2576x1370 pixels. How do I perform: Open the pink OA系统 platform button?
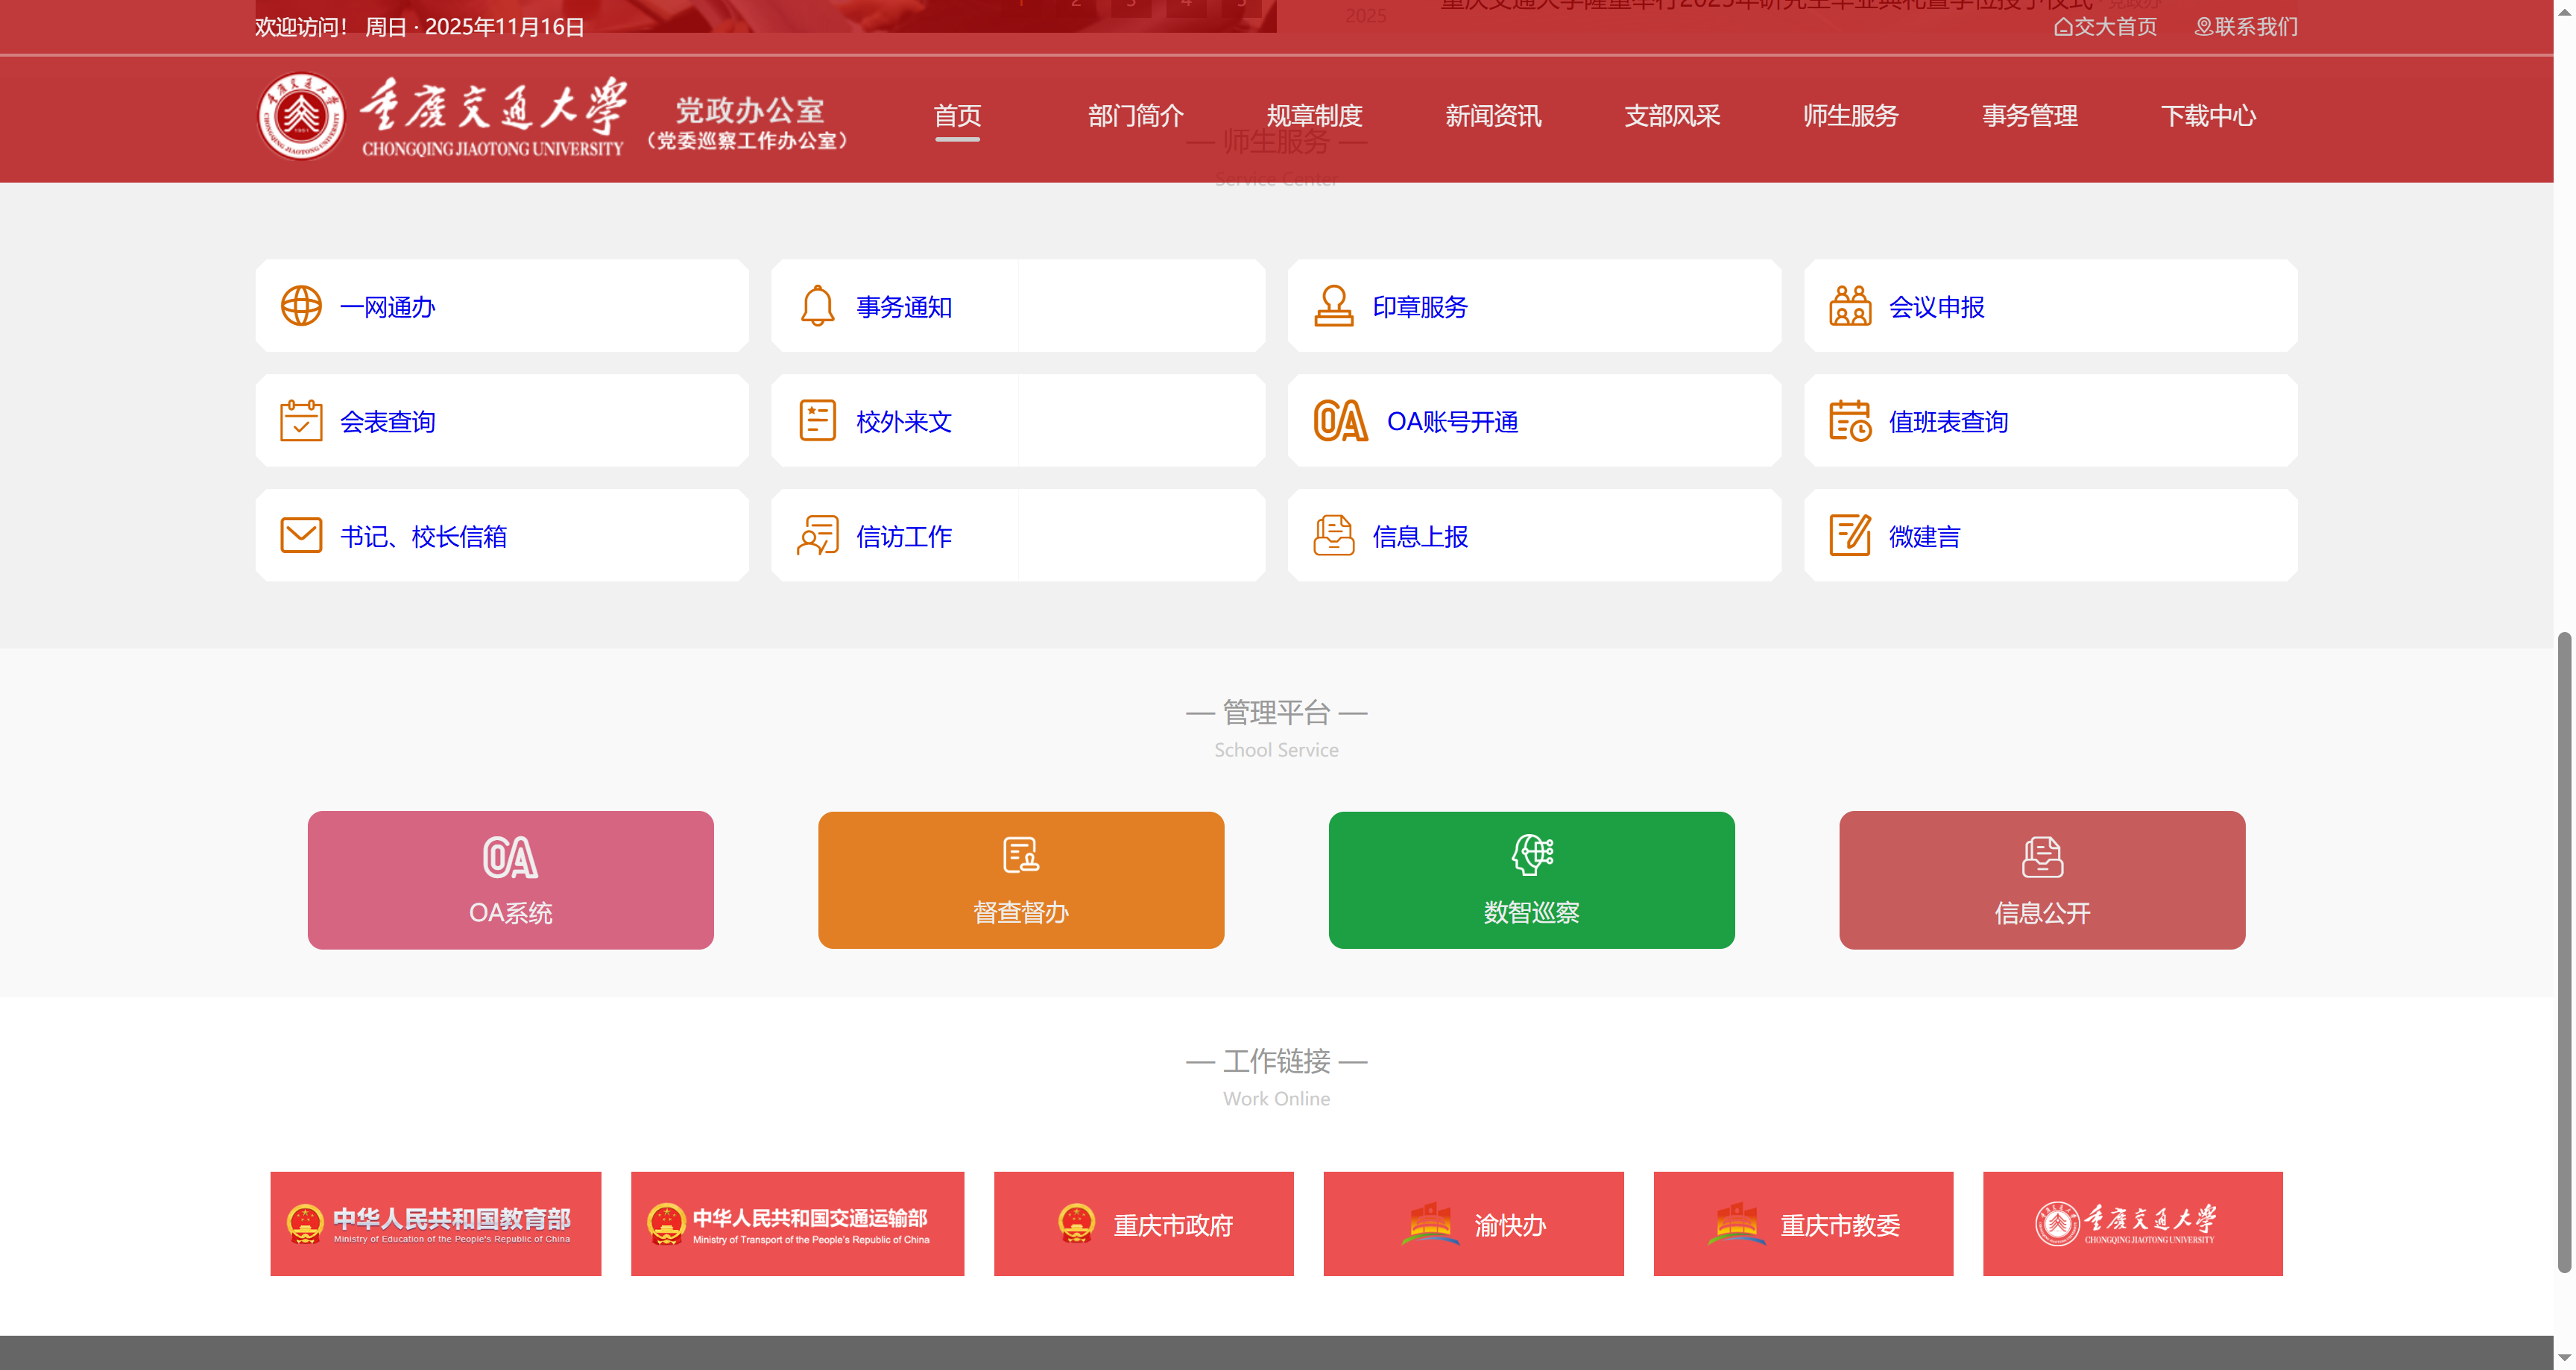(510, 880)
